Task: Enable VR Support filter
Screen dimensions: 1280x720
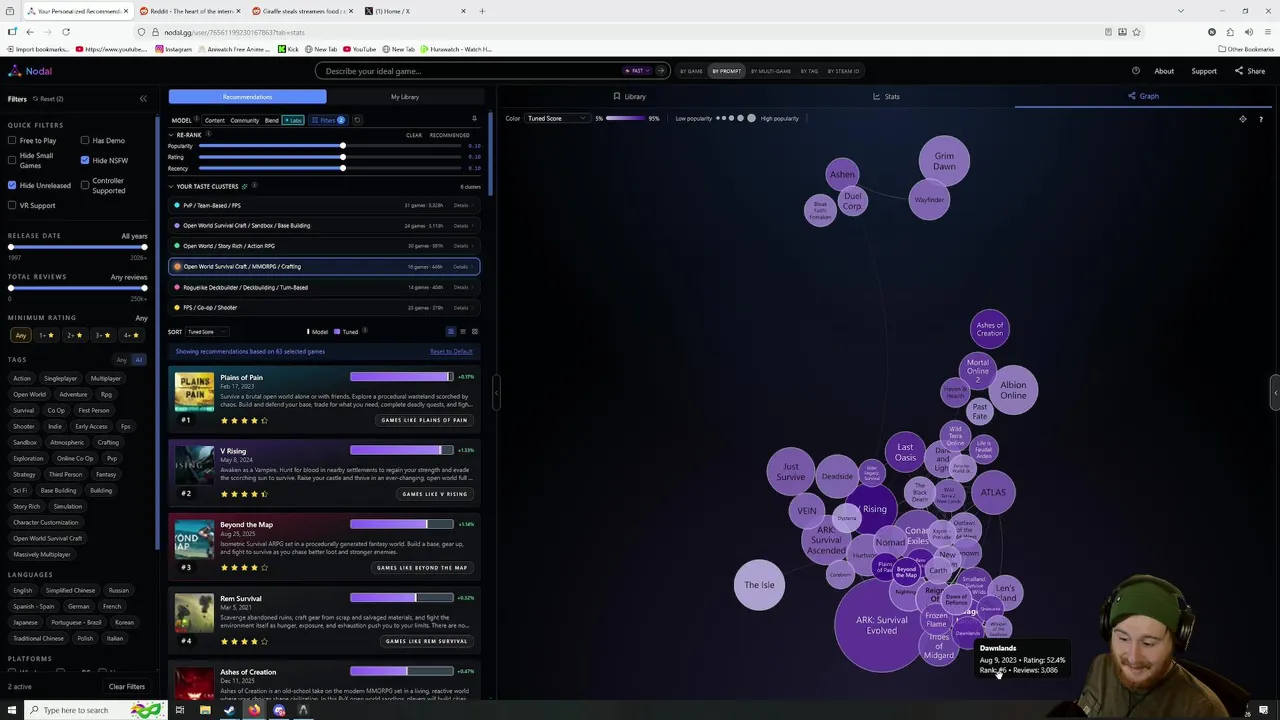Action: coord(12,205)
